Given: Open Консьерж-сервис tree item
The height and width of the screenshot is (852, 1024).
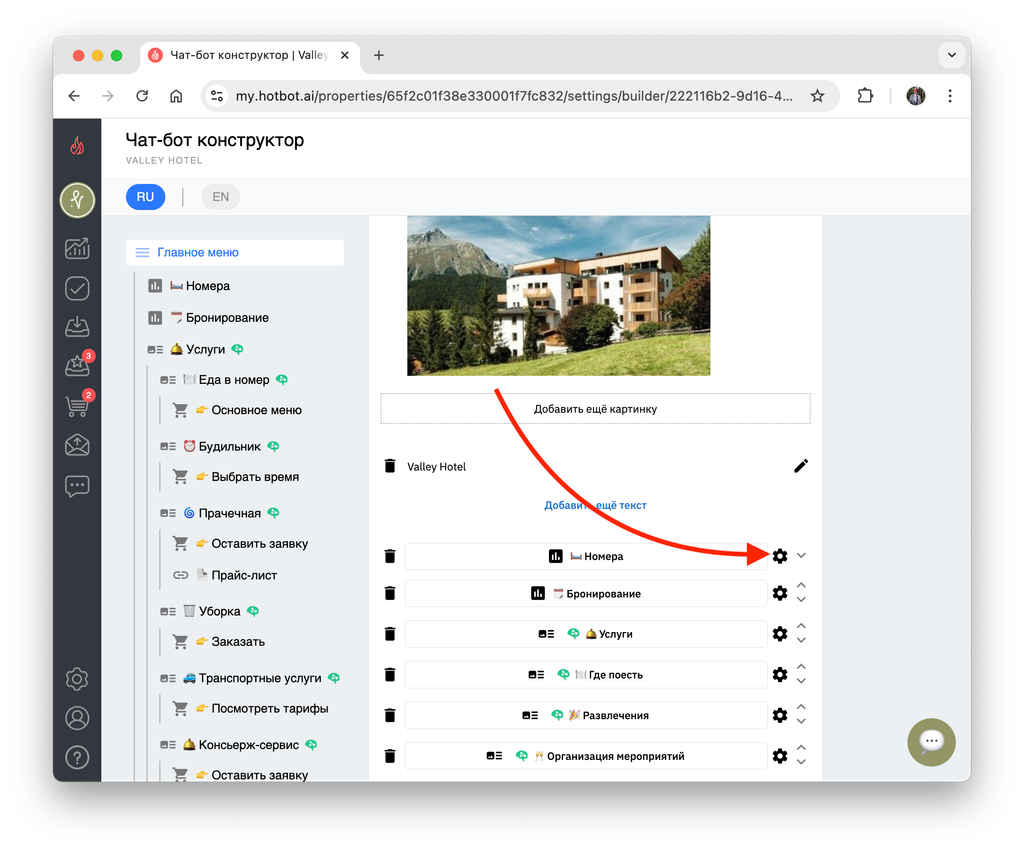Looking at the screenshot, I should click(239, 745).
